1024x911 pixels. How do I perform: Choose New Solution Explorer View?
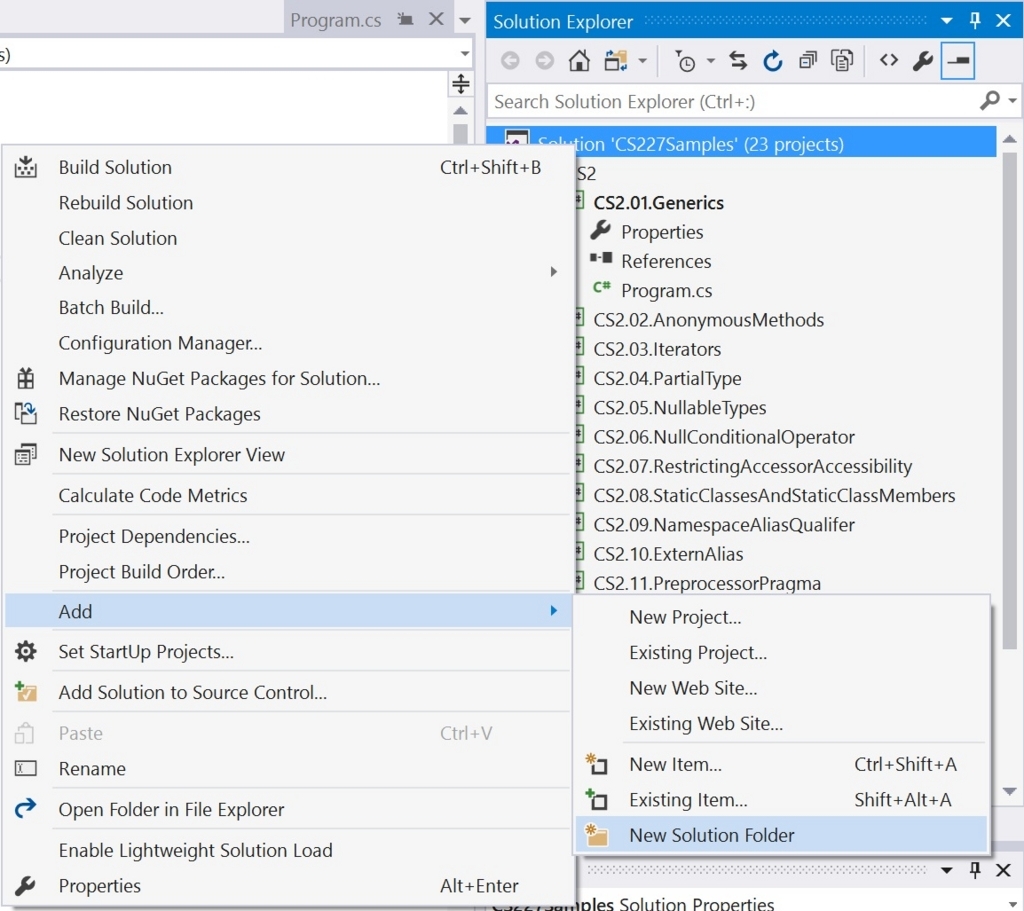(287, 455)
